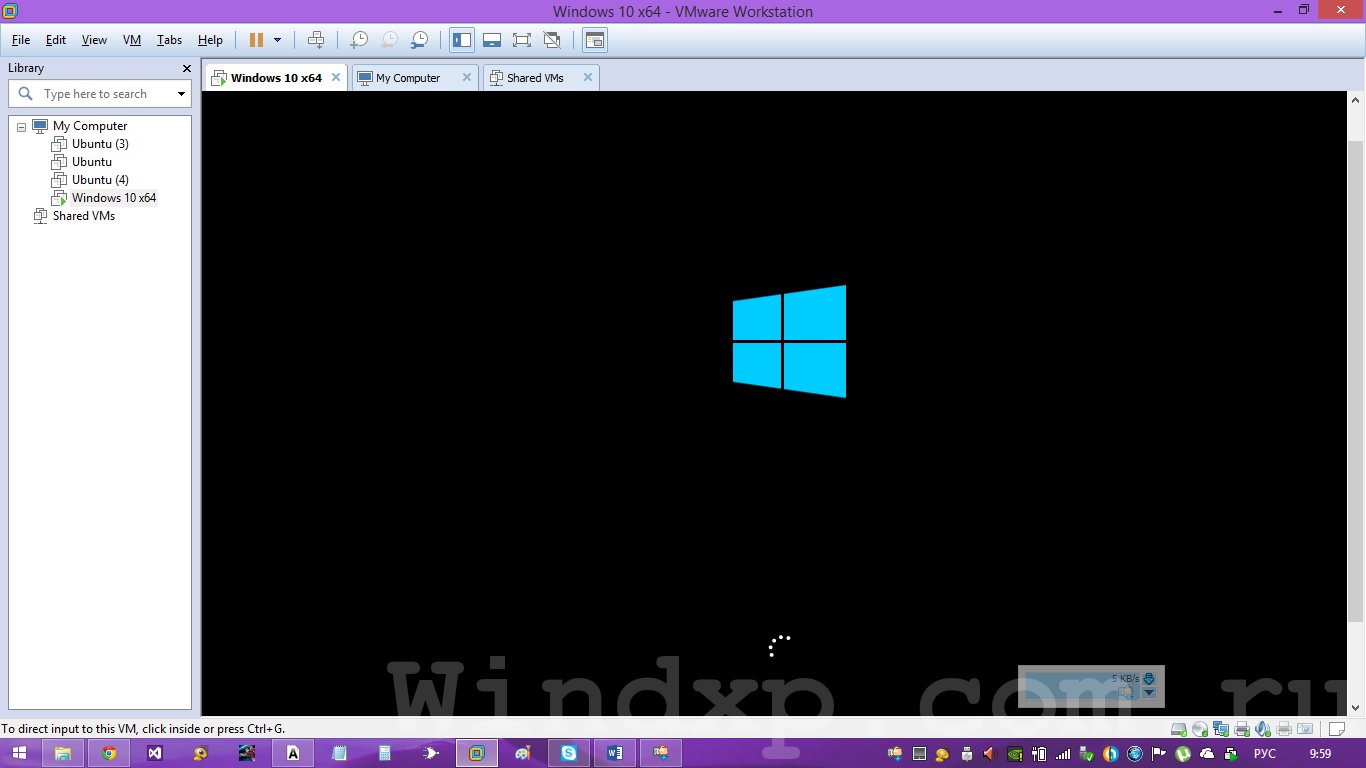The height and width of the screenshot is (768, 1366).
Task: Open the message log icon
Action: click(x=1336, y=729)
